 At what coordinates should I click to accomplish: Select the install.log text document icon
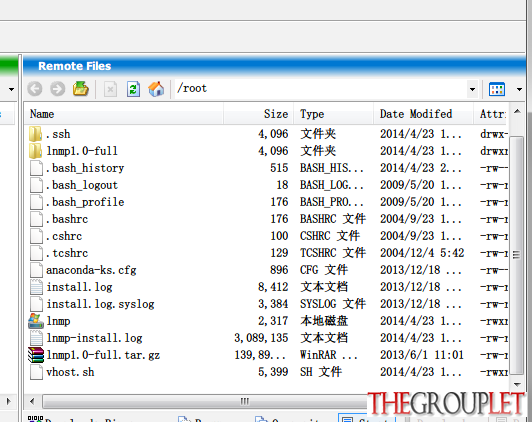click(36, 287)
